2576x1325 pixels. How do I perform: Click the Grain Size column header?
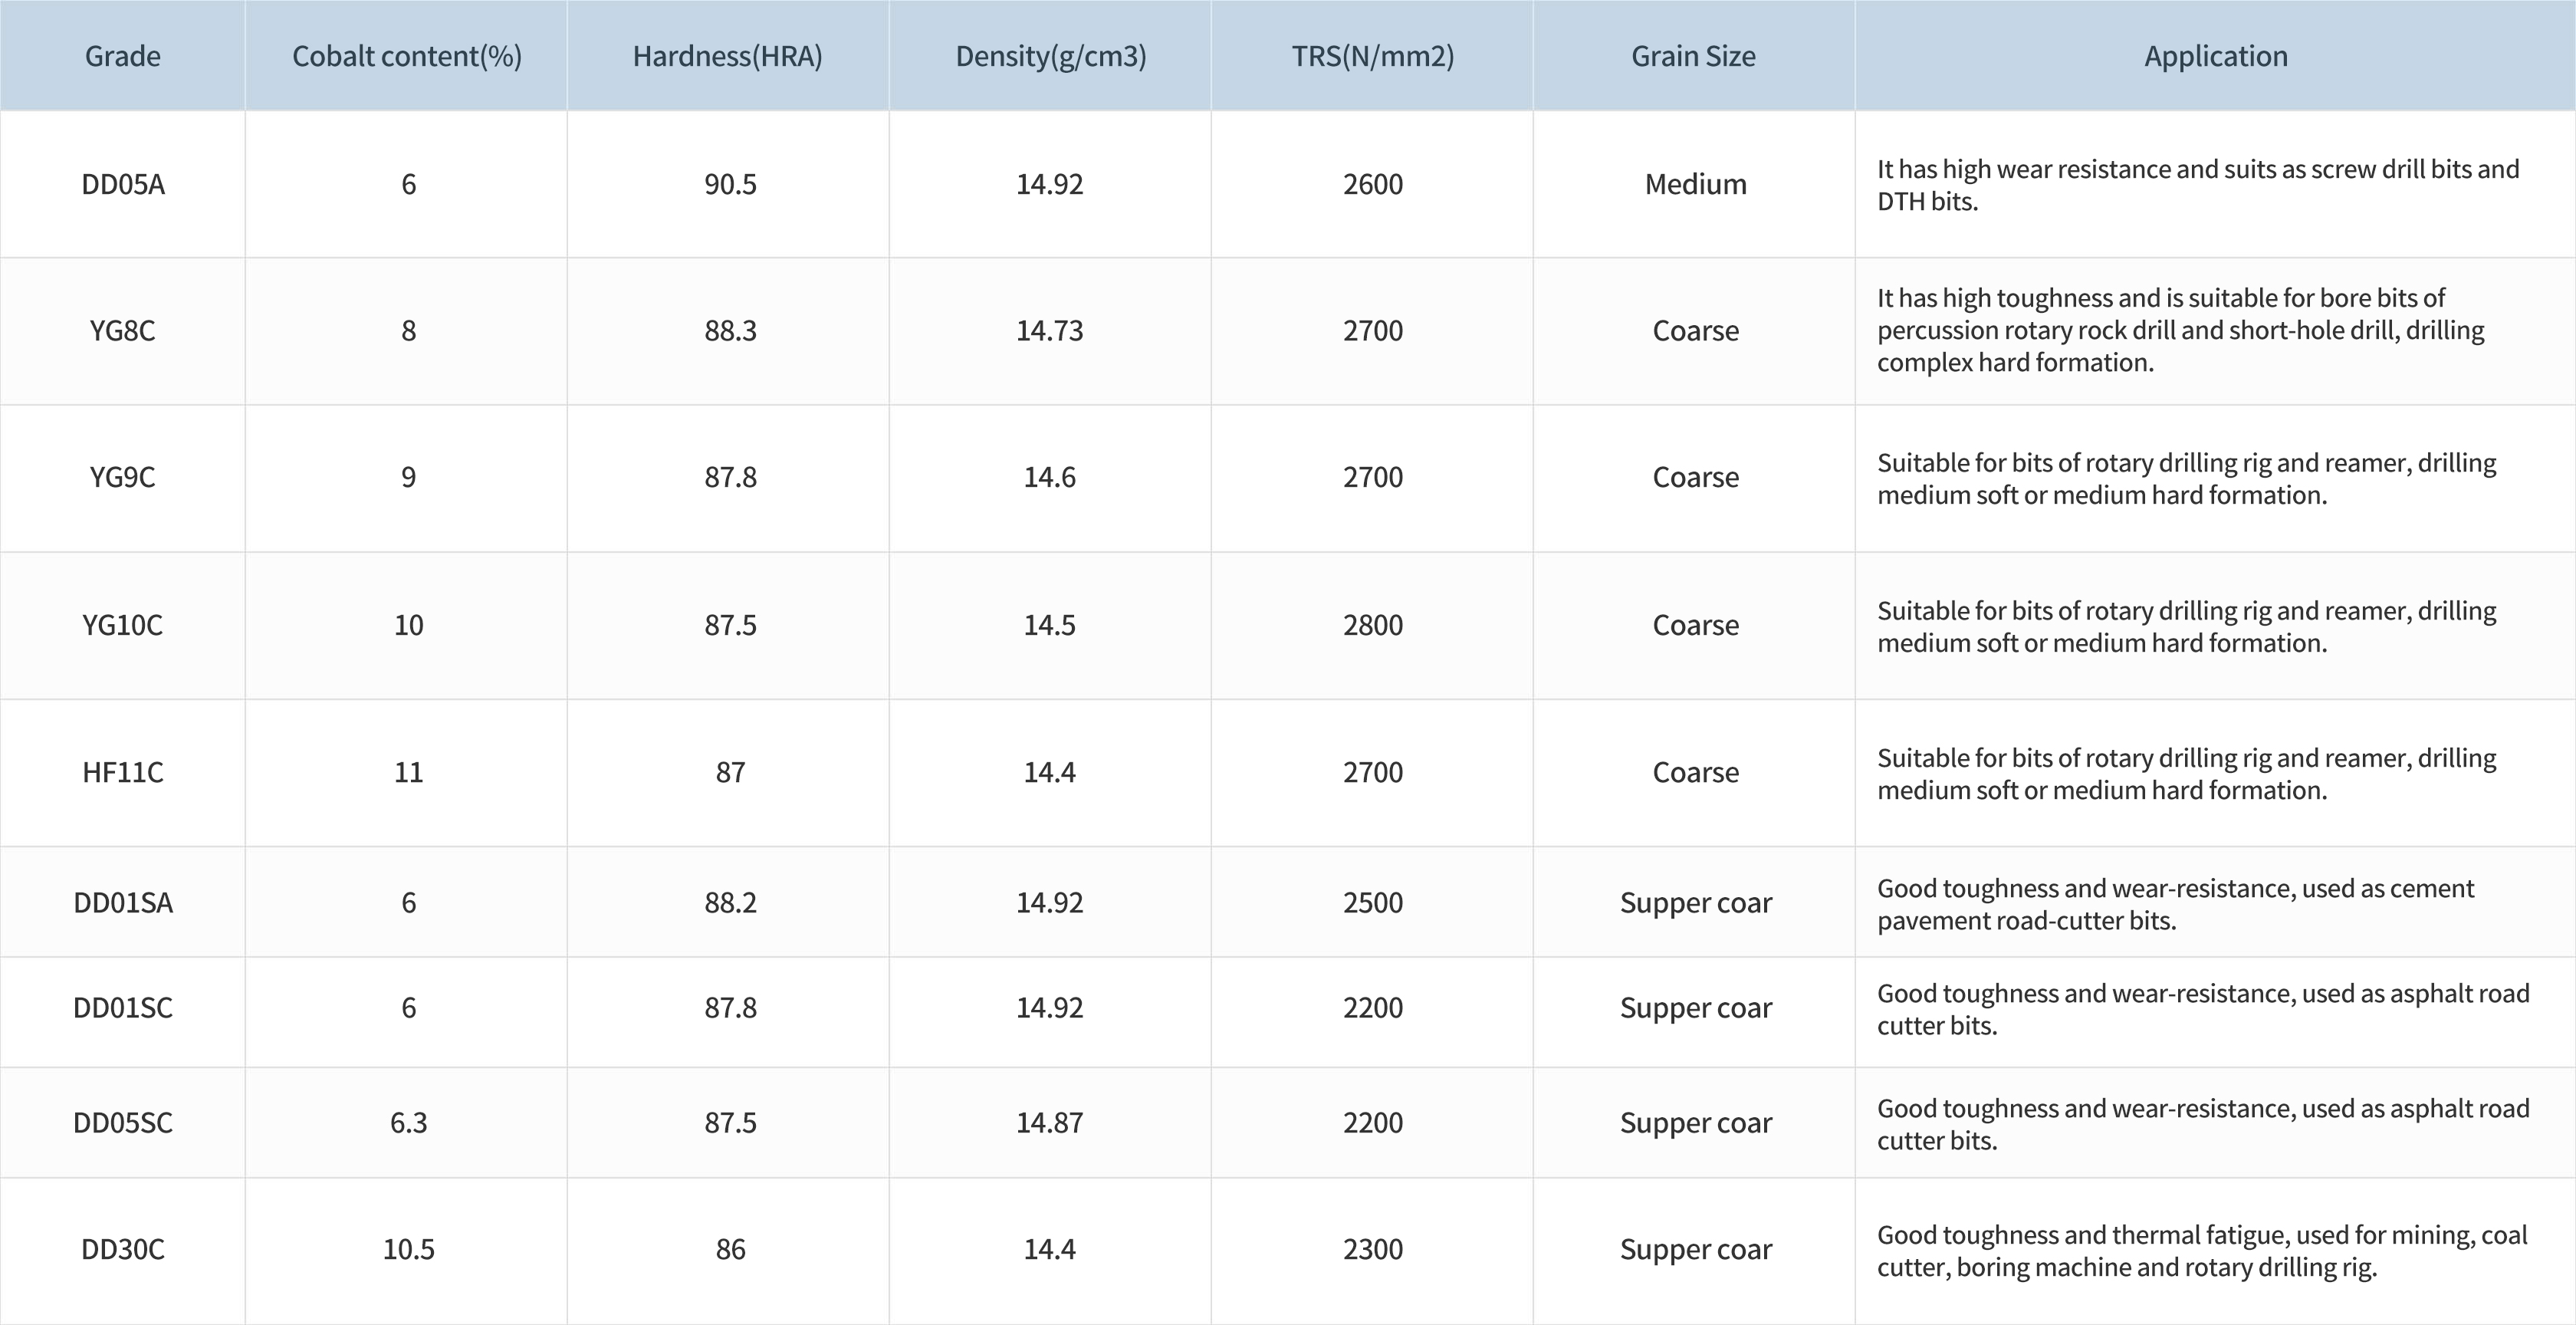(x=1693, y=56)
